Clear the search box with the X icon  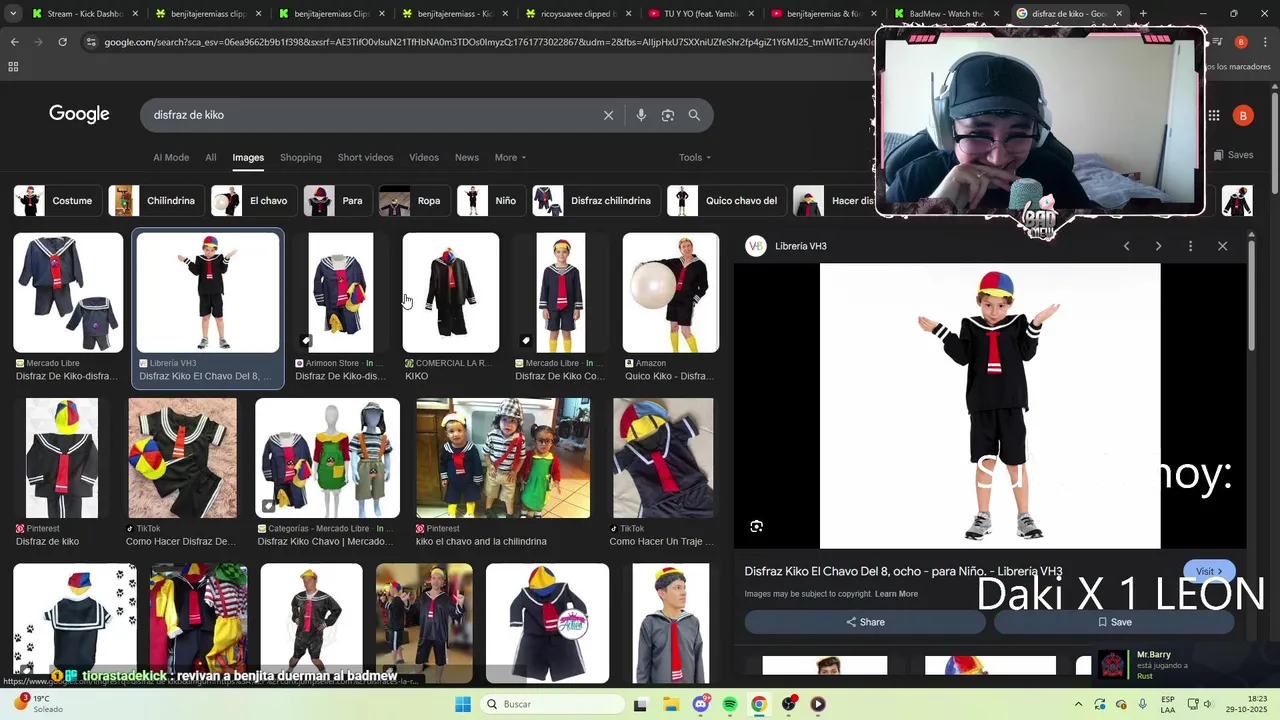(608, 115)
